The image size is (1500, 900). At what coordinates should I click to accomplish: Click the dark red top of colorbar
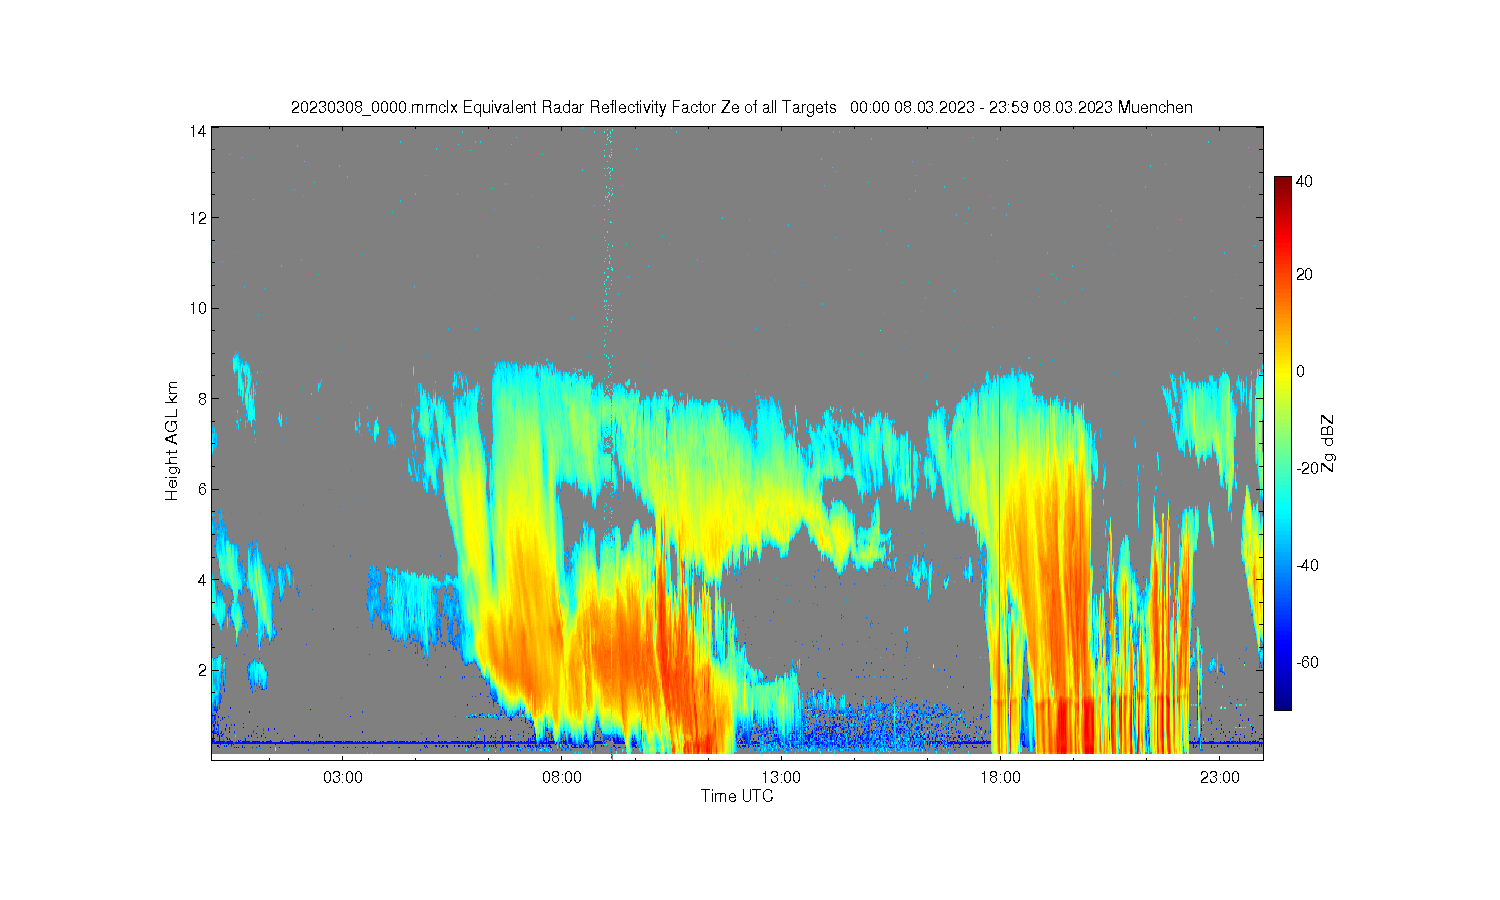pos(1282,183)
